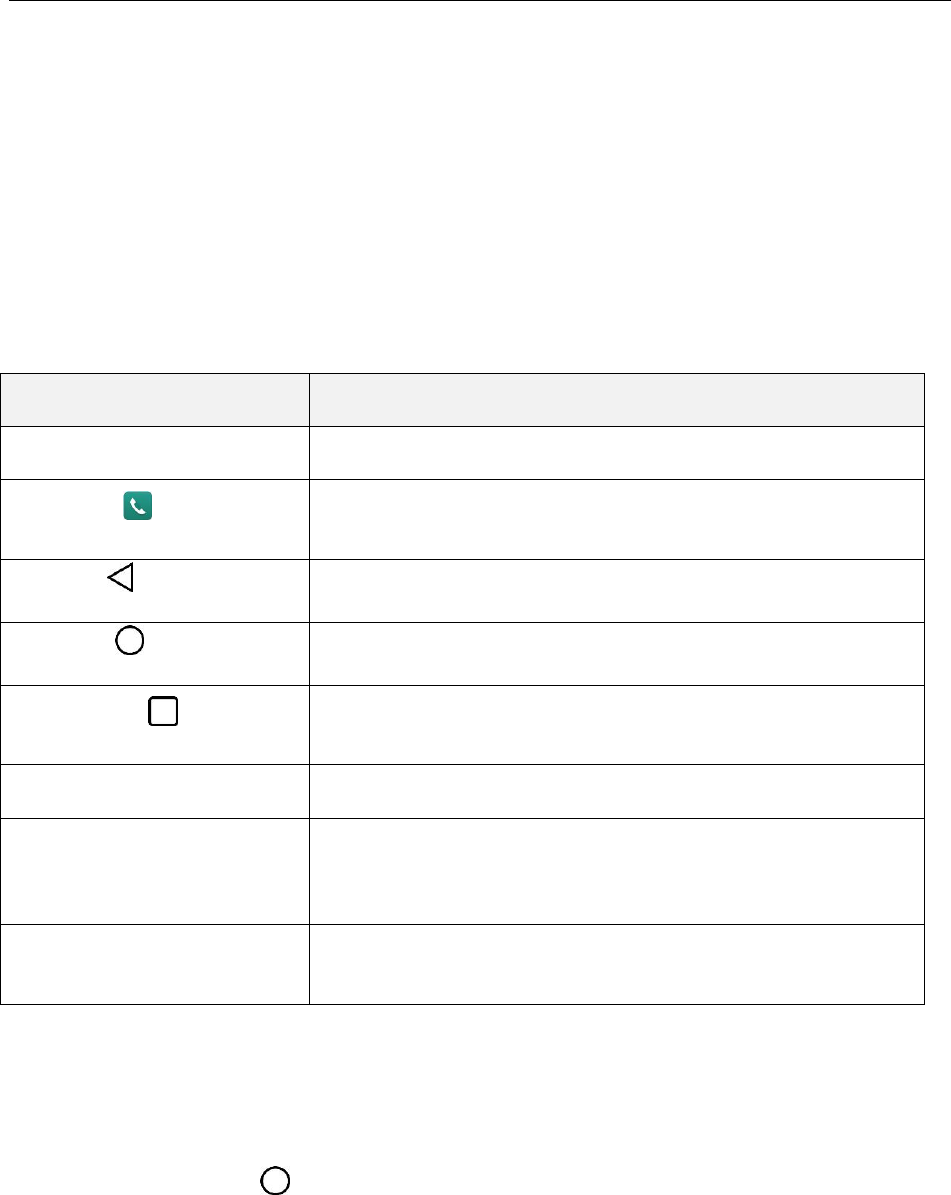The width and height of the screenshot is (951, 1195).
Task: Click the empty wide cell right under the header
Action: click(615, 452)
